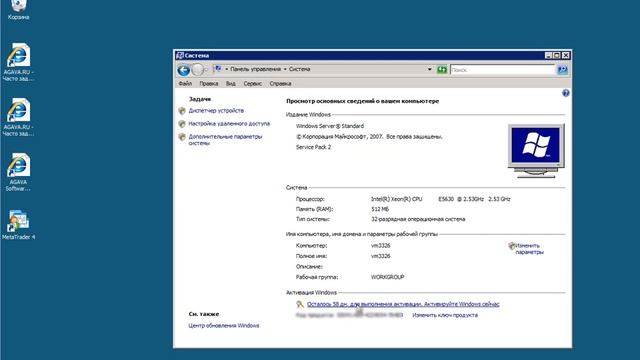Click the search magnifier icon

(562, 70)
